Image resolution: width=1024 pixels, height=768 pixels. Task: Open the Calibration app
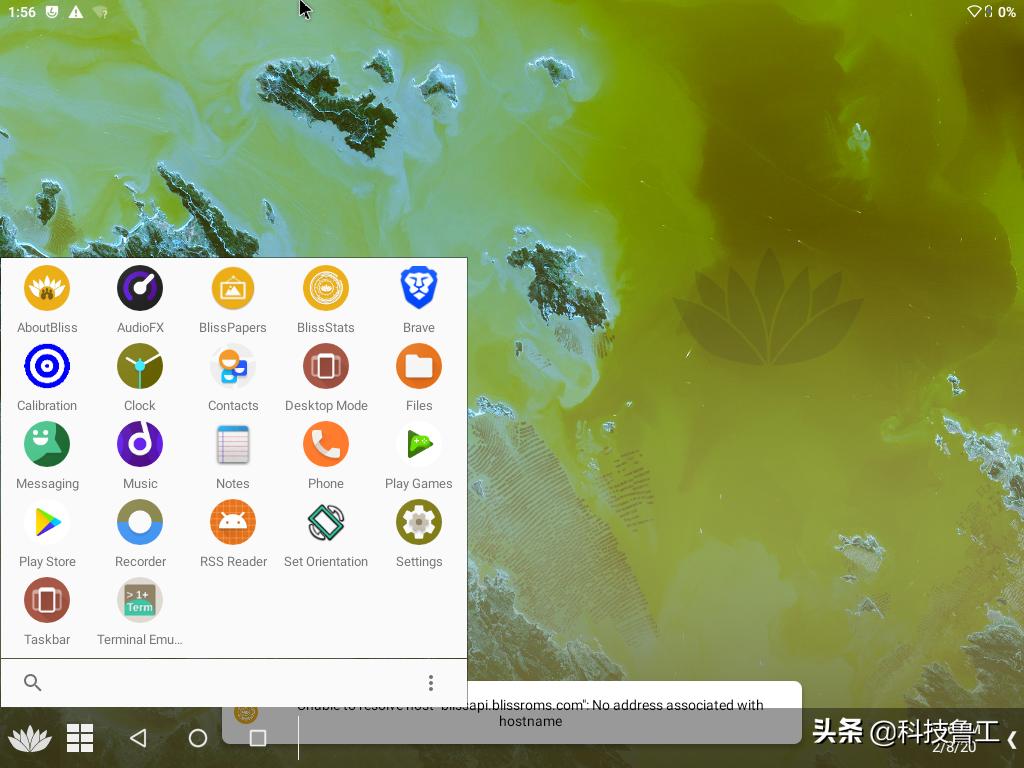[47, 365]
